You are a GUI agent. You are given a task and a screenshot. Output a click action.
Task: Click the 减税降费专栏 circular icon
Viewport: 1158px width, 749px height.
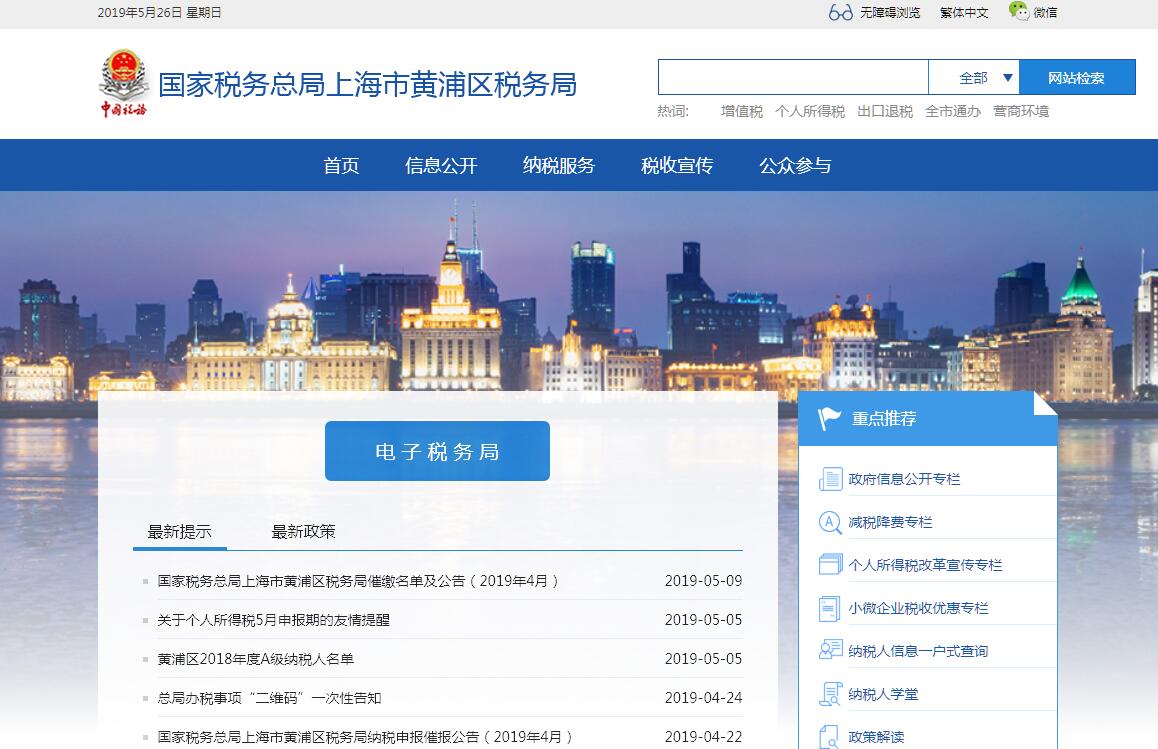(830, 522)
